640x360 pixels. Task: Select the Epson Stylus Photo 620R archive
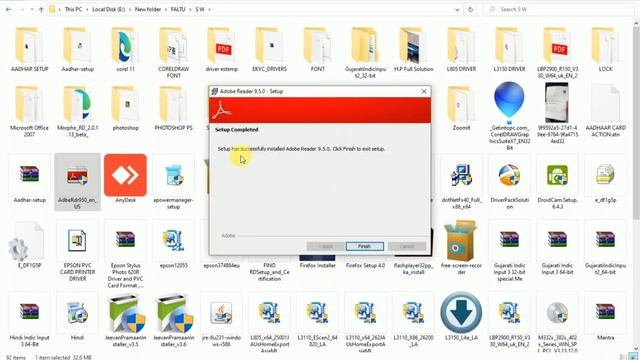click(125, 254)
